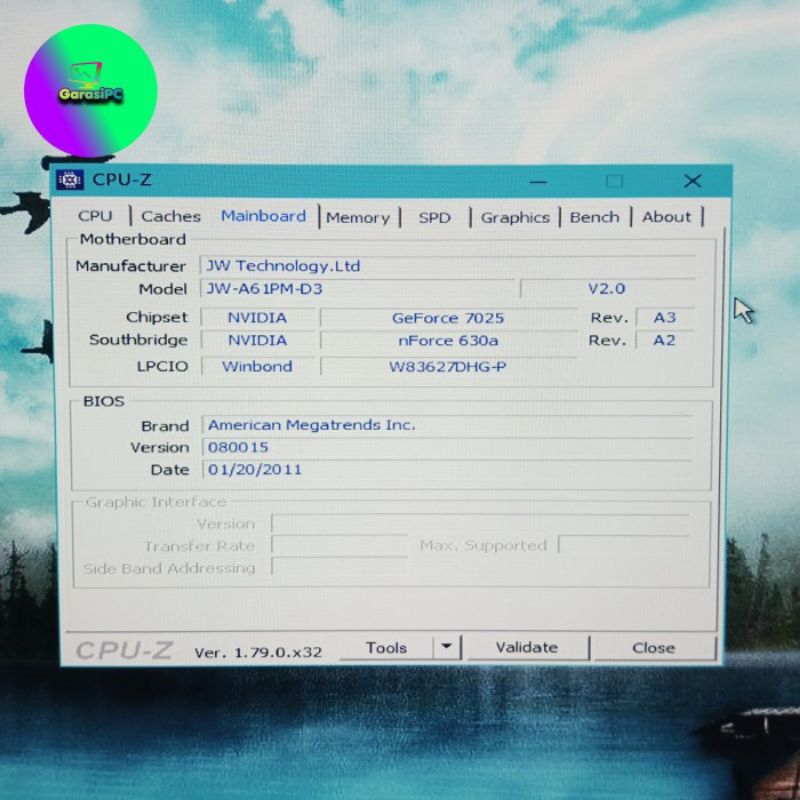This screenshot has width=800, height=800.
Task: Click the LPCIO label
Action: coord(162,366)
